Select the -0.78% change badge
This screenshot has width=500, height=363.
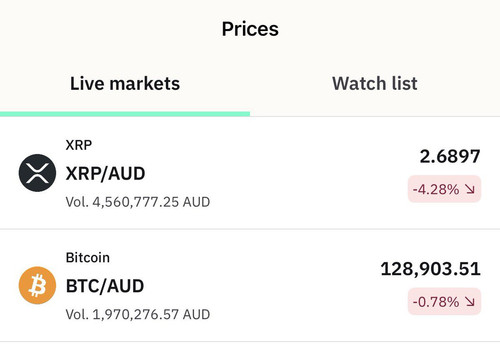tap(445, 301)
